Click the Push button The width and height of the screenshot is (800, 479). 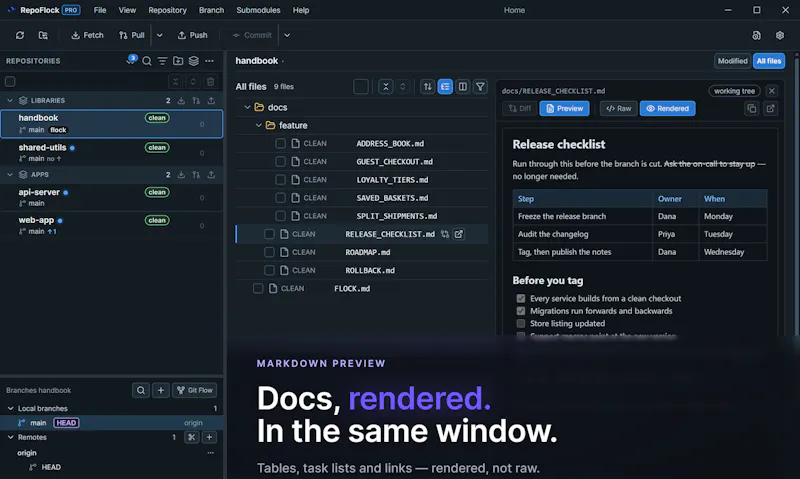(192, 35)
